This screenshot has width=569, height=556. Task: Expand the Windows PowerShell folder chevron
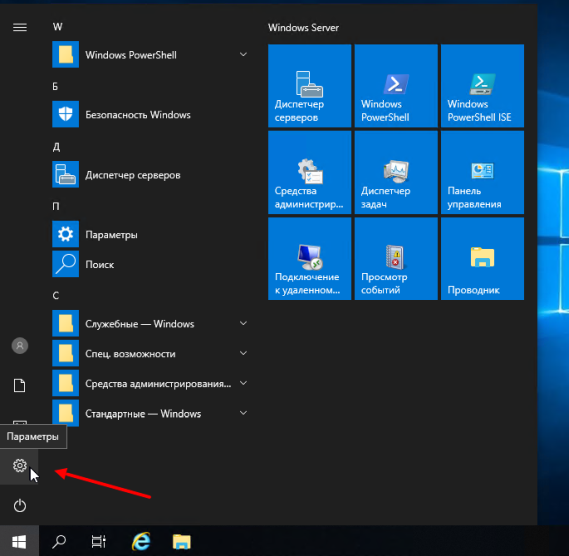[x=243, y=54]
